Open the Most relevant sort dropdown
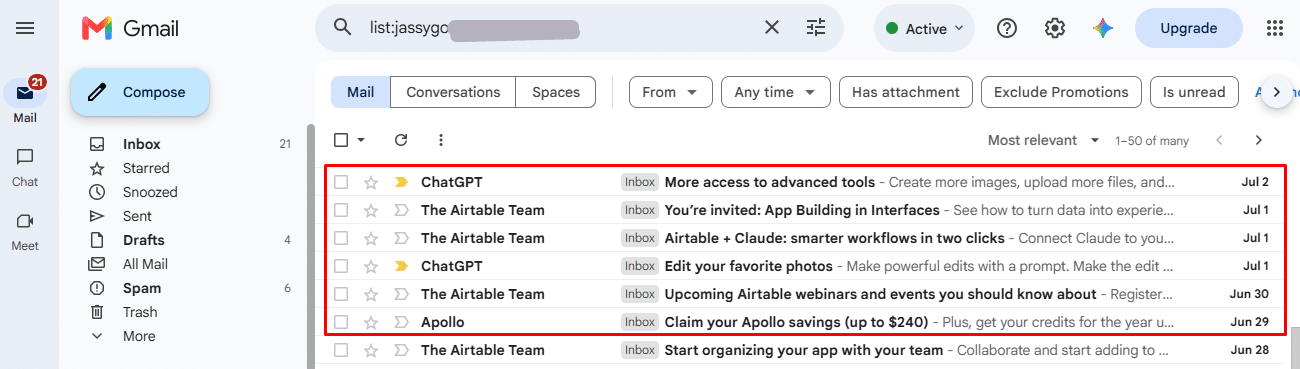The height and width of the screenshot is (369, 1300). coord(1043,140)
